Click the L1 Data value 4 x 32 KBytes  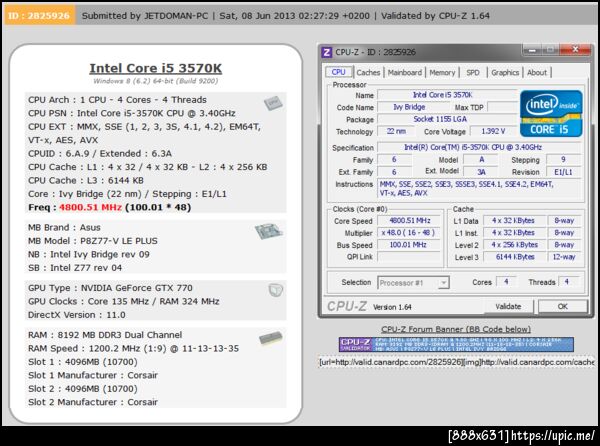(x=513, y=221)
